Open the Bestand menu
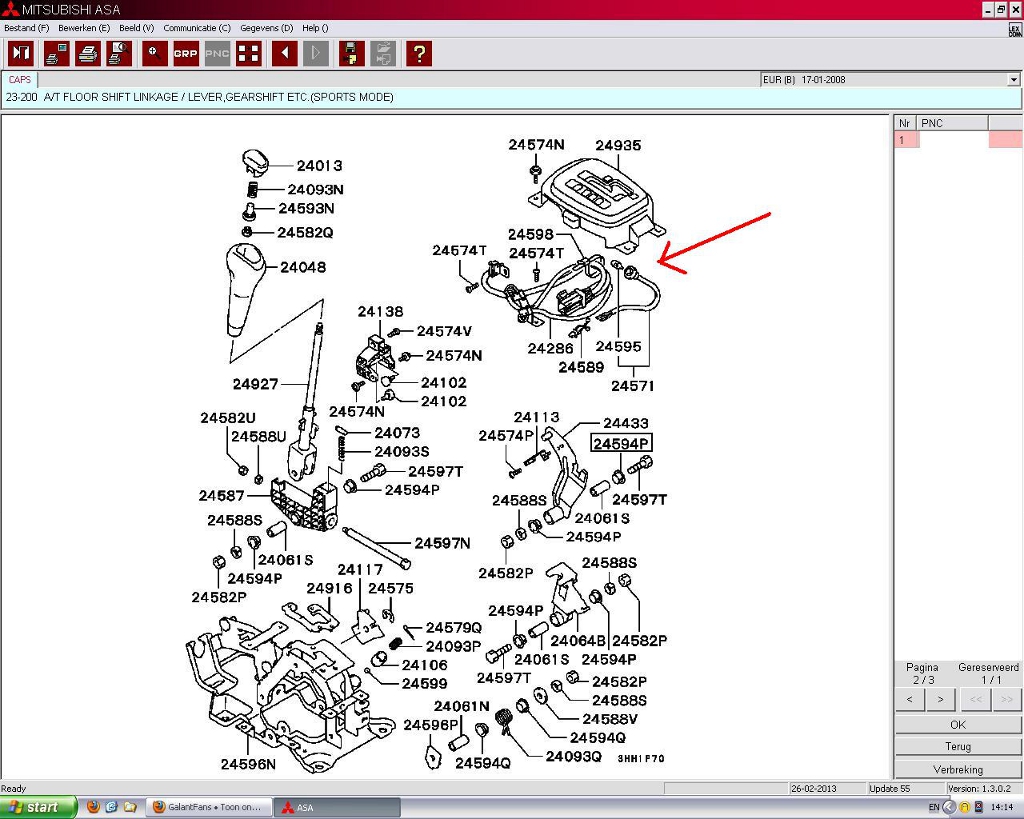The height and width of the screenshot is (819, 1024). tap(27, 28)
